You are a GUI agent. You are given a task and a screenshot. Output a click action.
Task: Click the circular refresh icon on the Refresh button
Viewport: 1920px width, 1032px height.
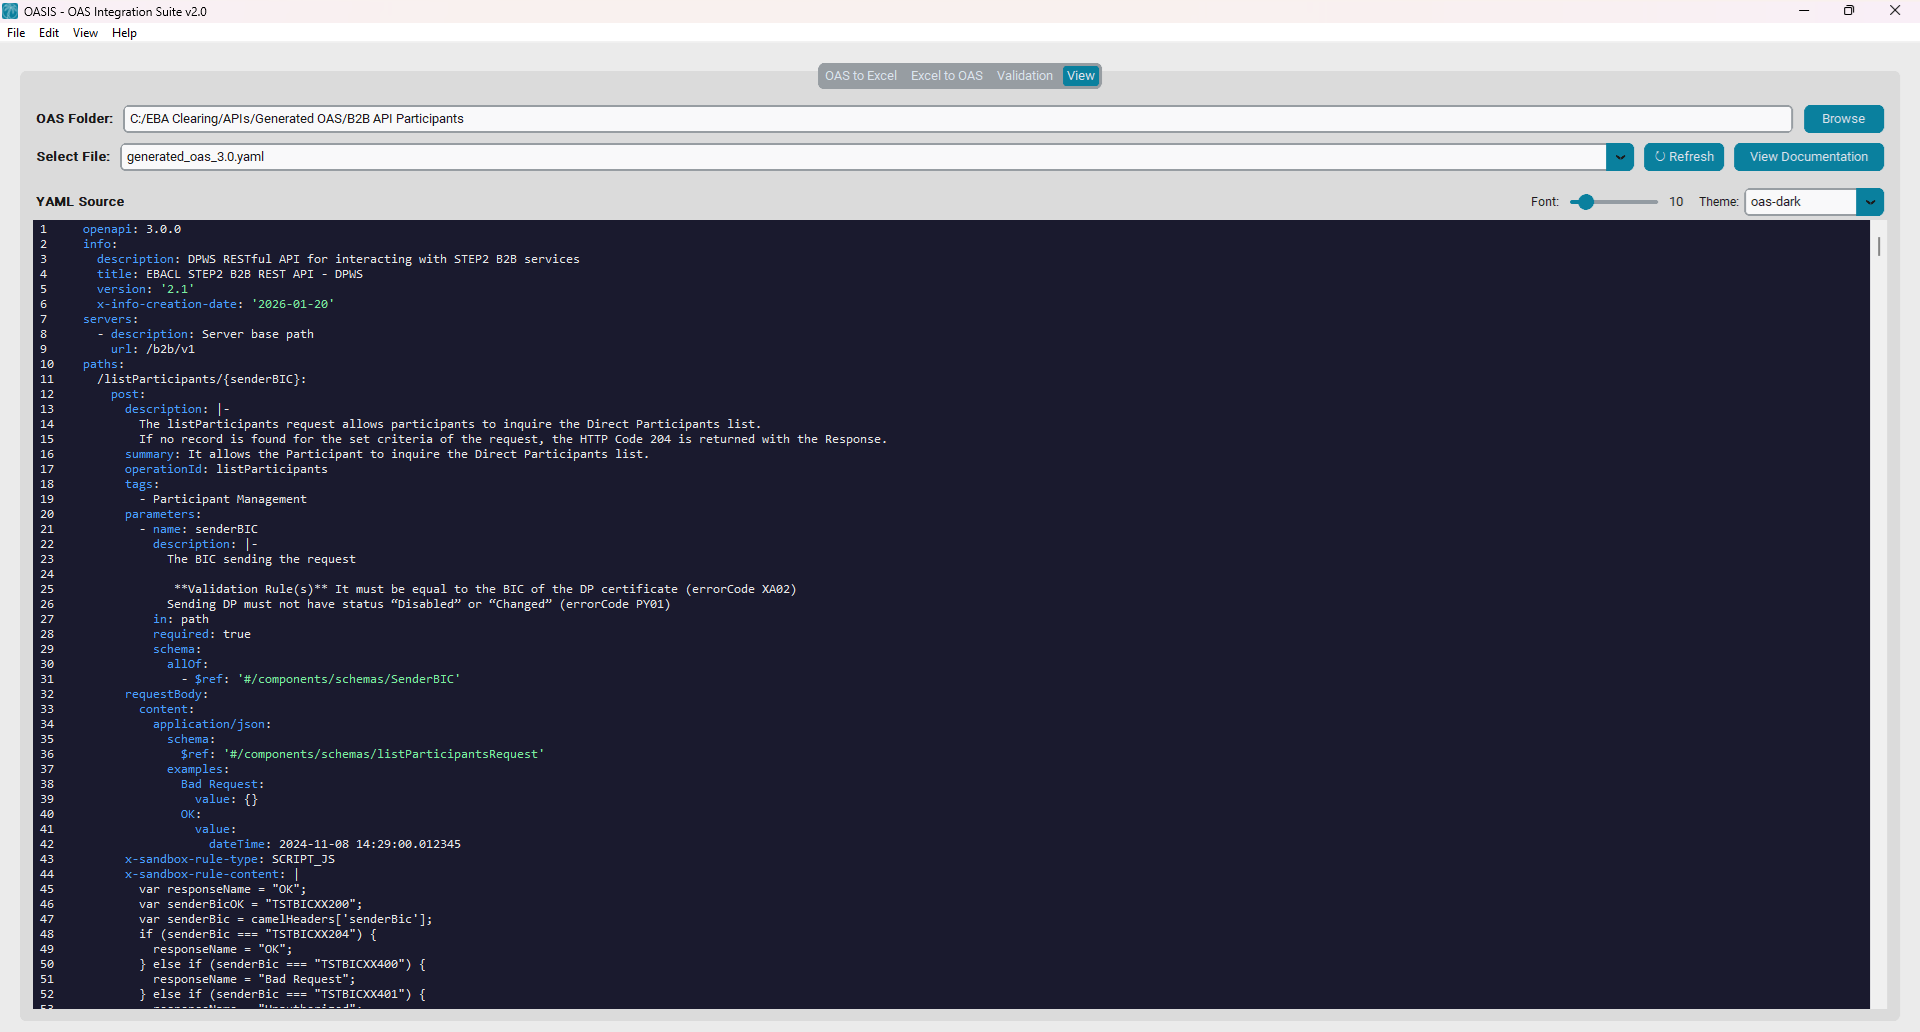tap(1660, 157)
